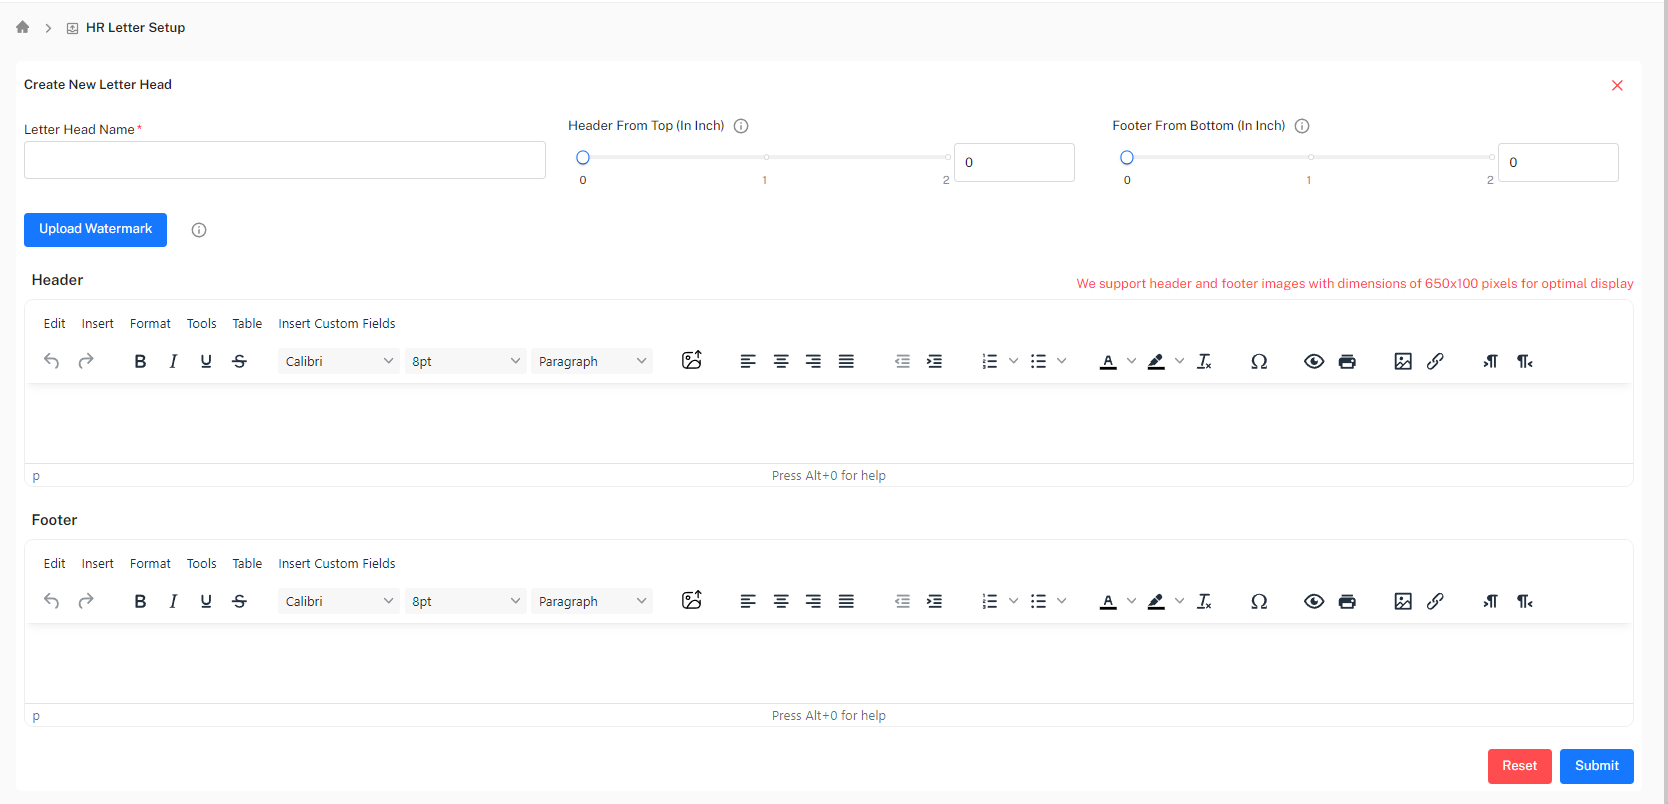The height and width of the screenshot is (804, 1668).
Task: Click insert link icon in Footer toolbar
Action: click(1435, 601)
